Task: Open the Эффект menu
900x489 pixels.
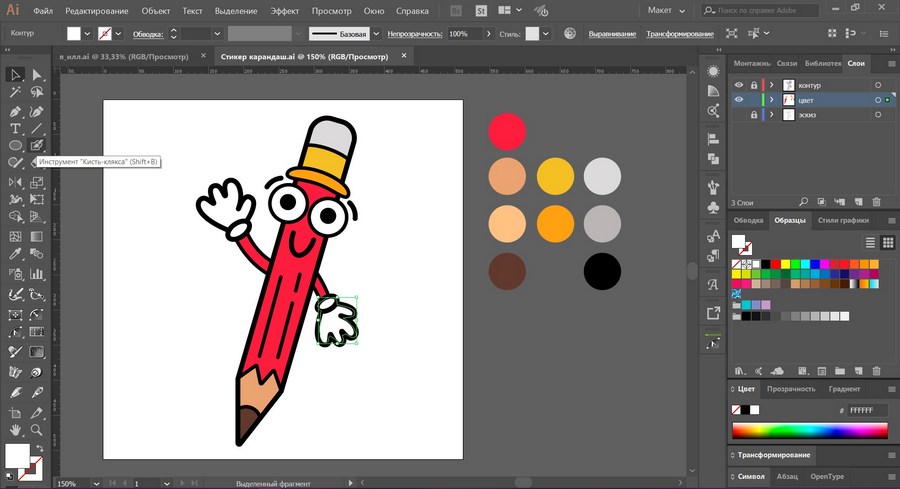Action: [285, 11]
